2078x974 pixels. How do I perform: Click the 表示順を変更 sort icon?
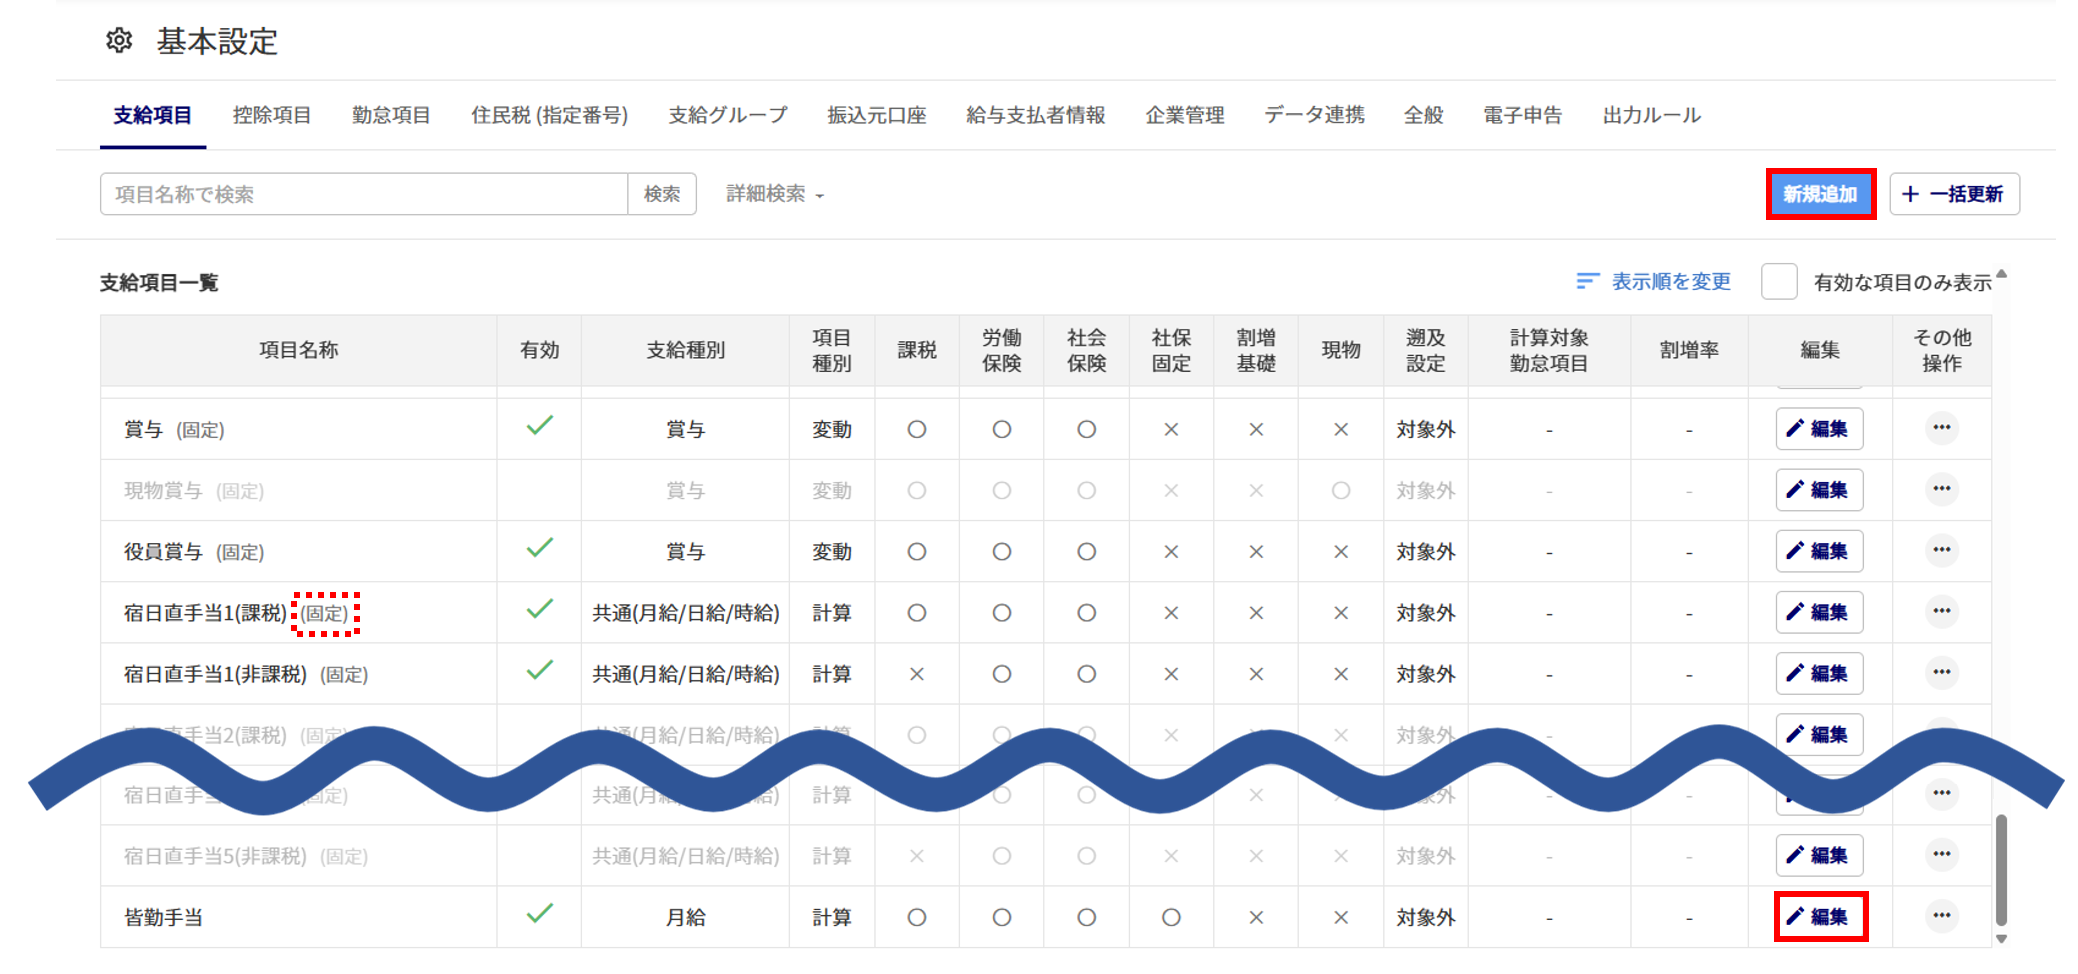pyautogui.click(x=1587, y=282)
